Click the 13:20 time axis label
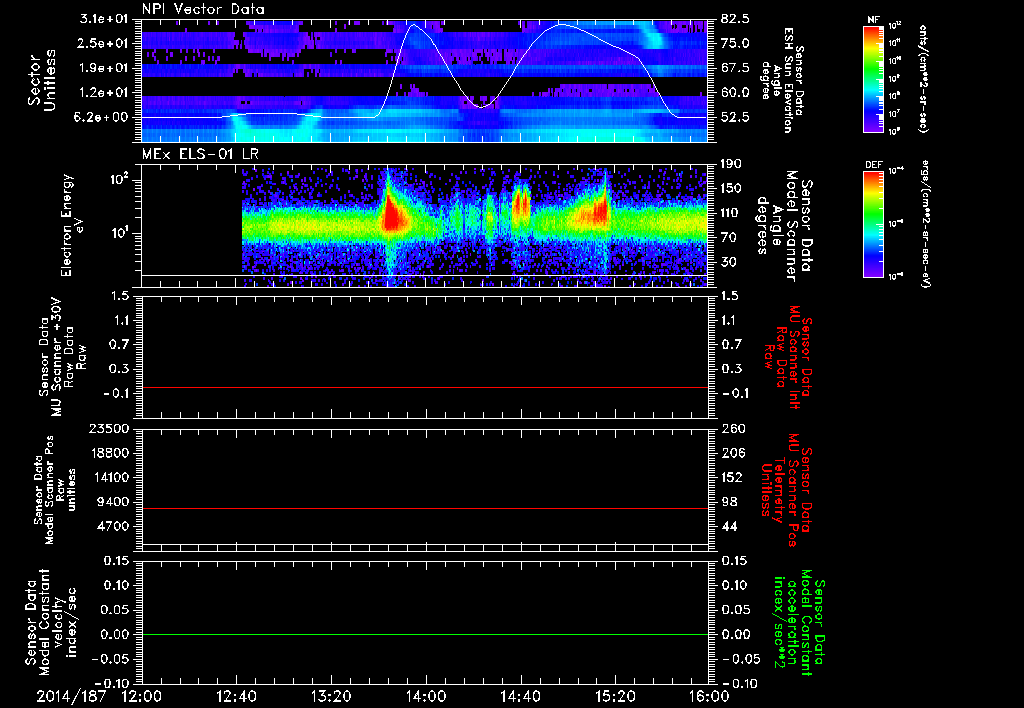Screen dimensions: 1024x708 331,696
